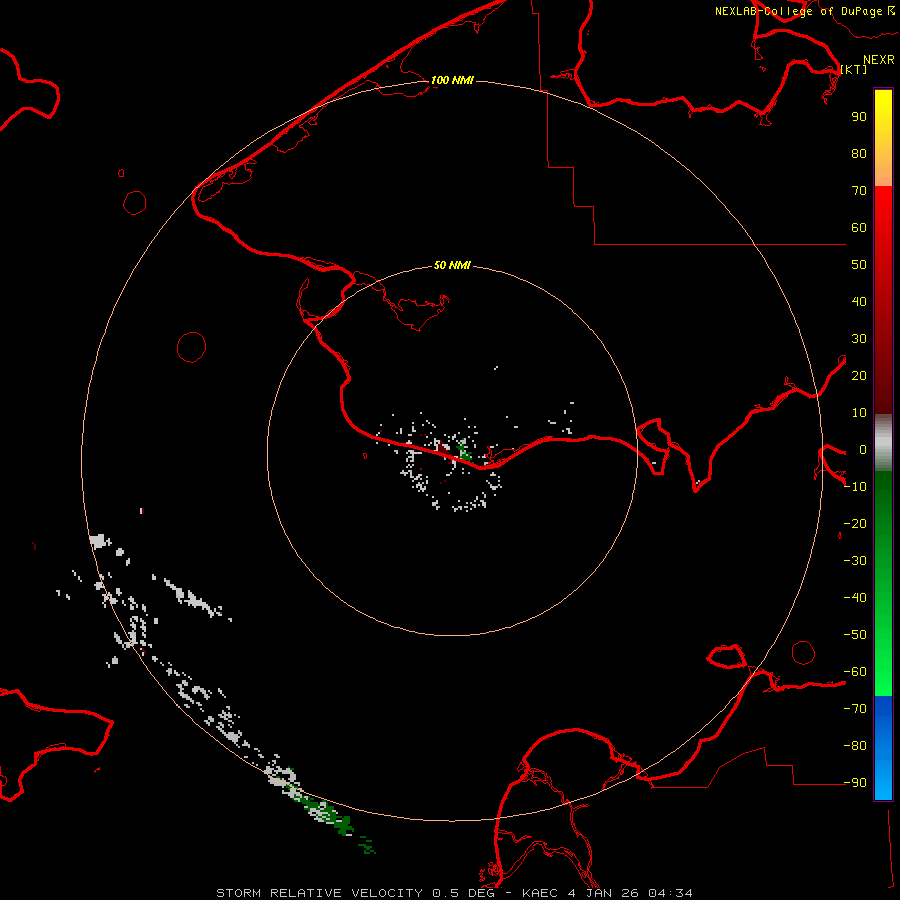This screenshot has height=900, width=900.
Task: Click the '20' scale value
Action: (859, 376)
